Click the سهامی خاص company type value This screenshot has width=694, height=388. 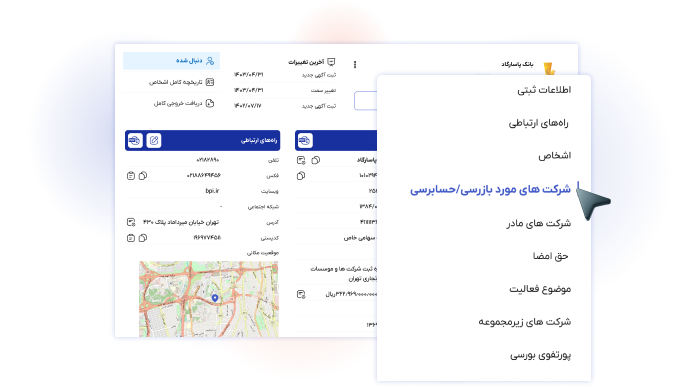[x=360, y=238]
